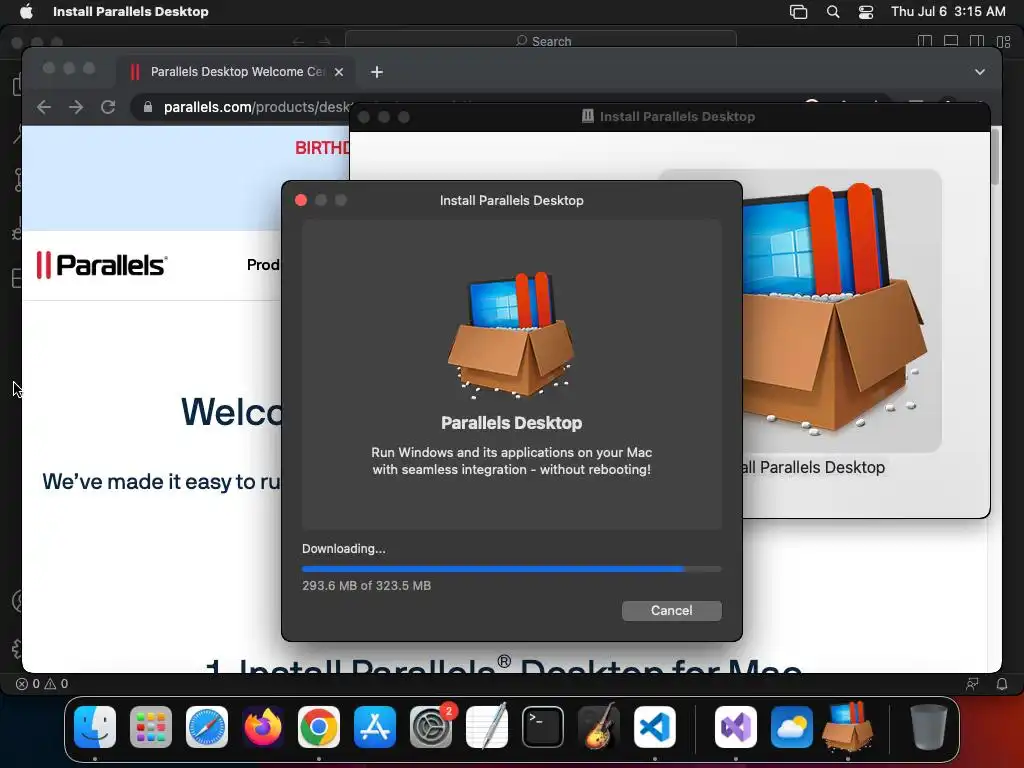Screen dimensions: 1024x768
Task: Open a new Chrome tab
Action: (x=377, y=72)
